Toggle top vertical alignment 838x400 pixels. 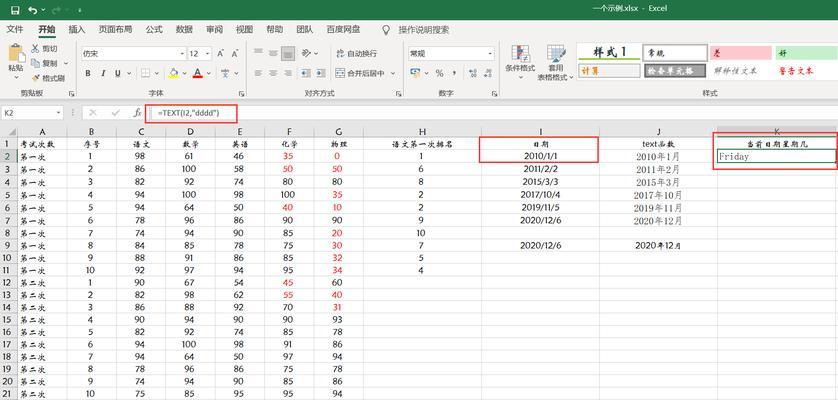tap(258, 53)
